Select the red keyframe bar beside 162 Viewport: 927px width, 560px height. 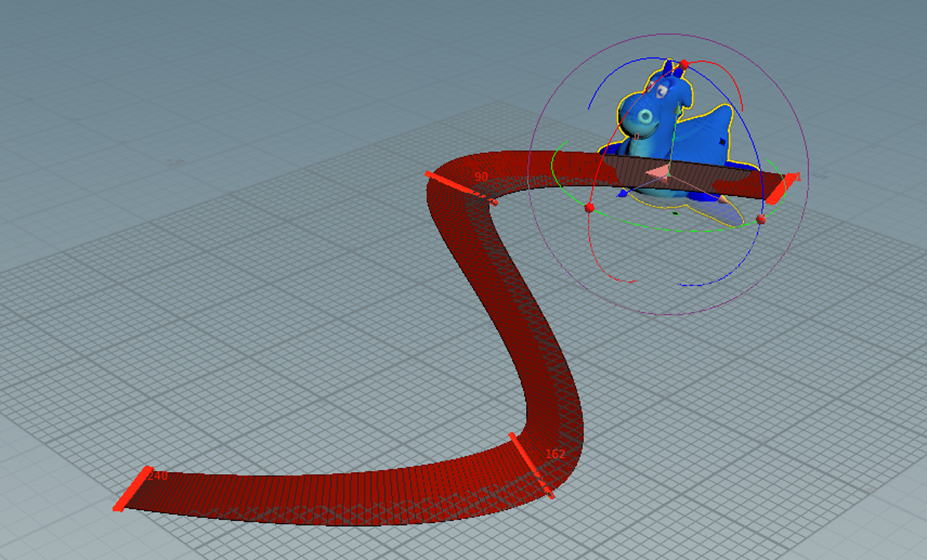(531, 465)
